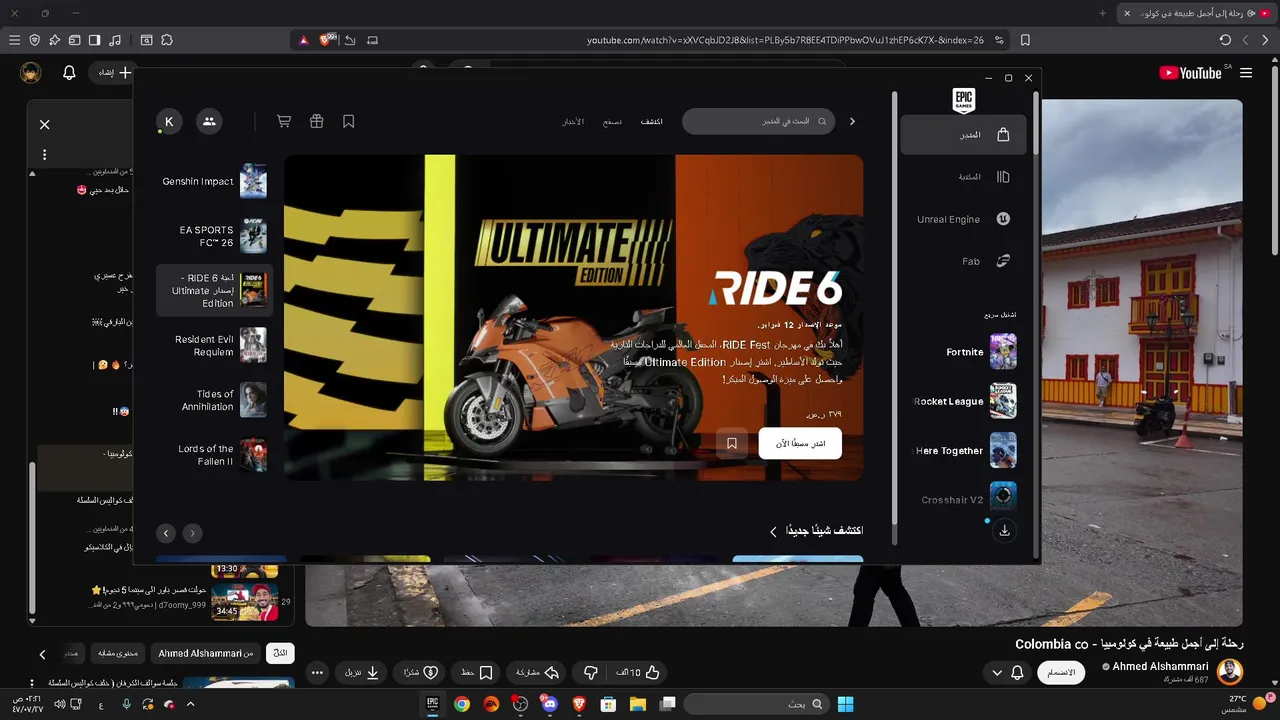This screenshot has height=720, width=1280.
Task: Select Resident Evil Requiem in carousel list
Action: tap(214, 345)
